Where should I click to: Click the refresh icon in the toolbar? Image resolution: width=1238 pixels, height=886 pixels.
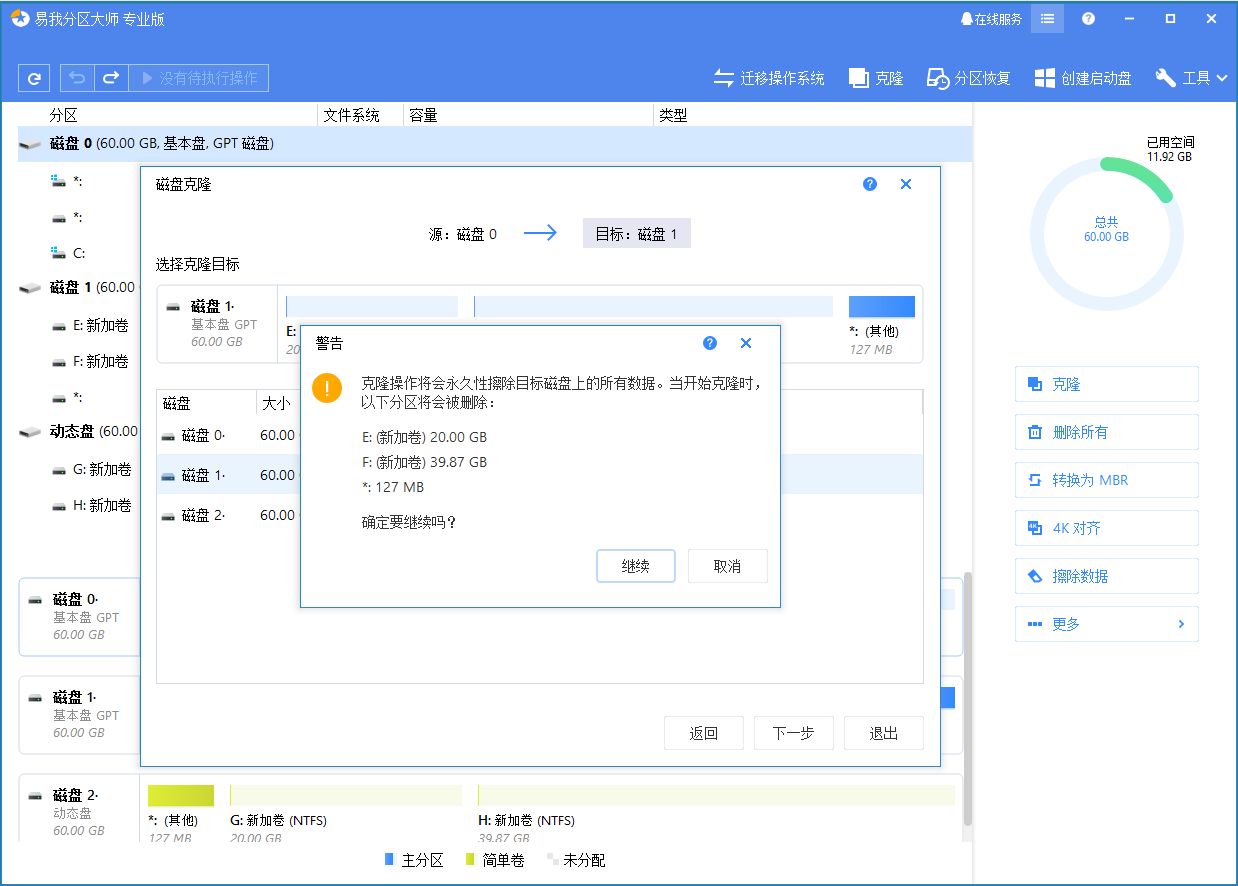(35, 77)
